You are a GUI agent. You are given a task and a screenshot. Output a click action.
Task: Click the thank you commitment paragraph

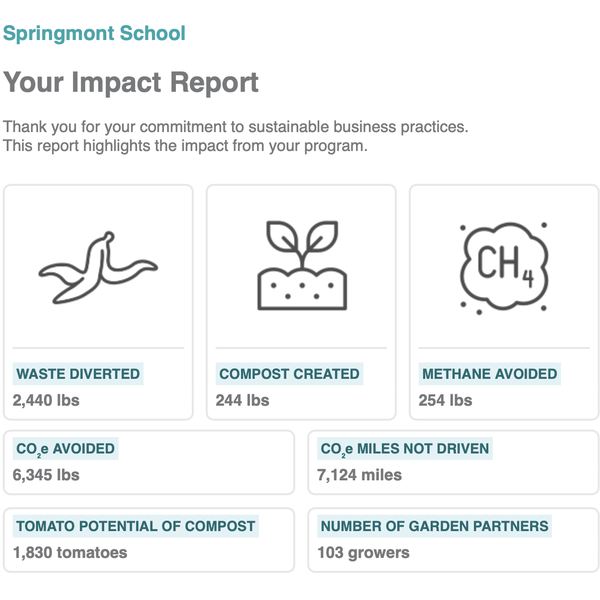coord(235,136)
